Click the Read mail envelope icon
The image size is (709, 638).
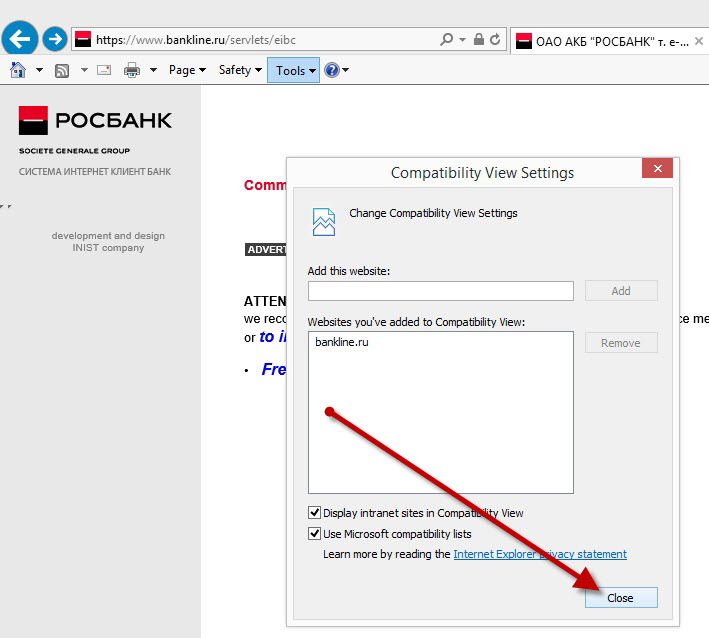click(x=104, y=70)
